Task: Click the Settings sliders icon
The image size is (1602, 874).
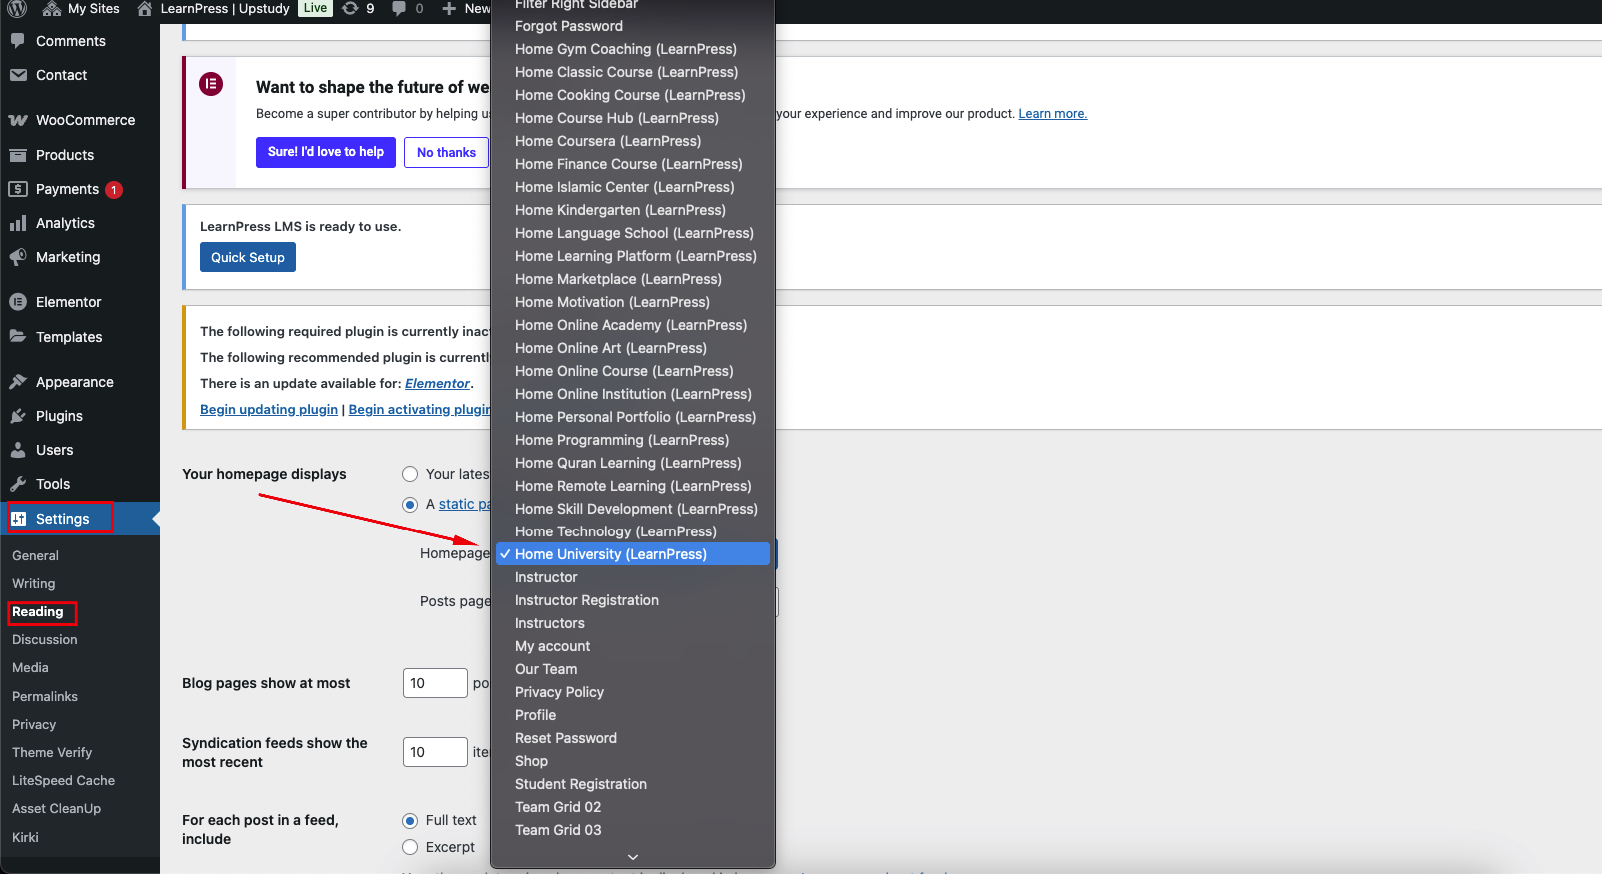Action: pyautogui.click(x=18, y=519)
